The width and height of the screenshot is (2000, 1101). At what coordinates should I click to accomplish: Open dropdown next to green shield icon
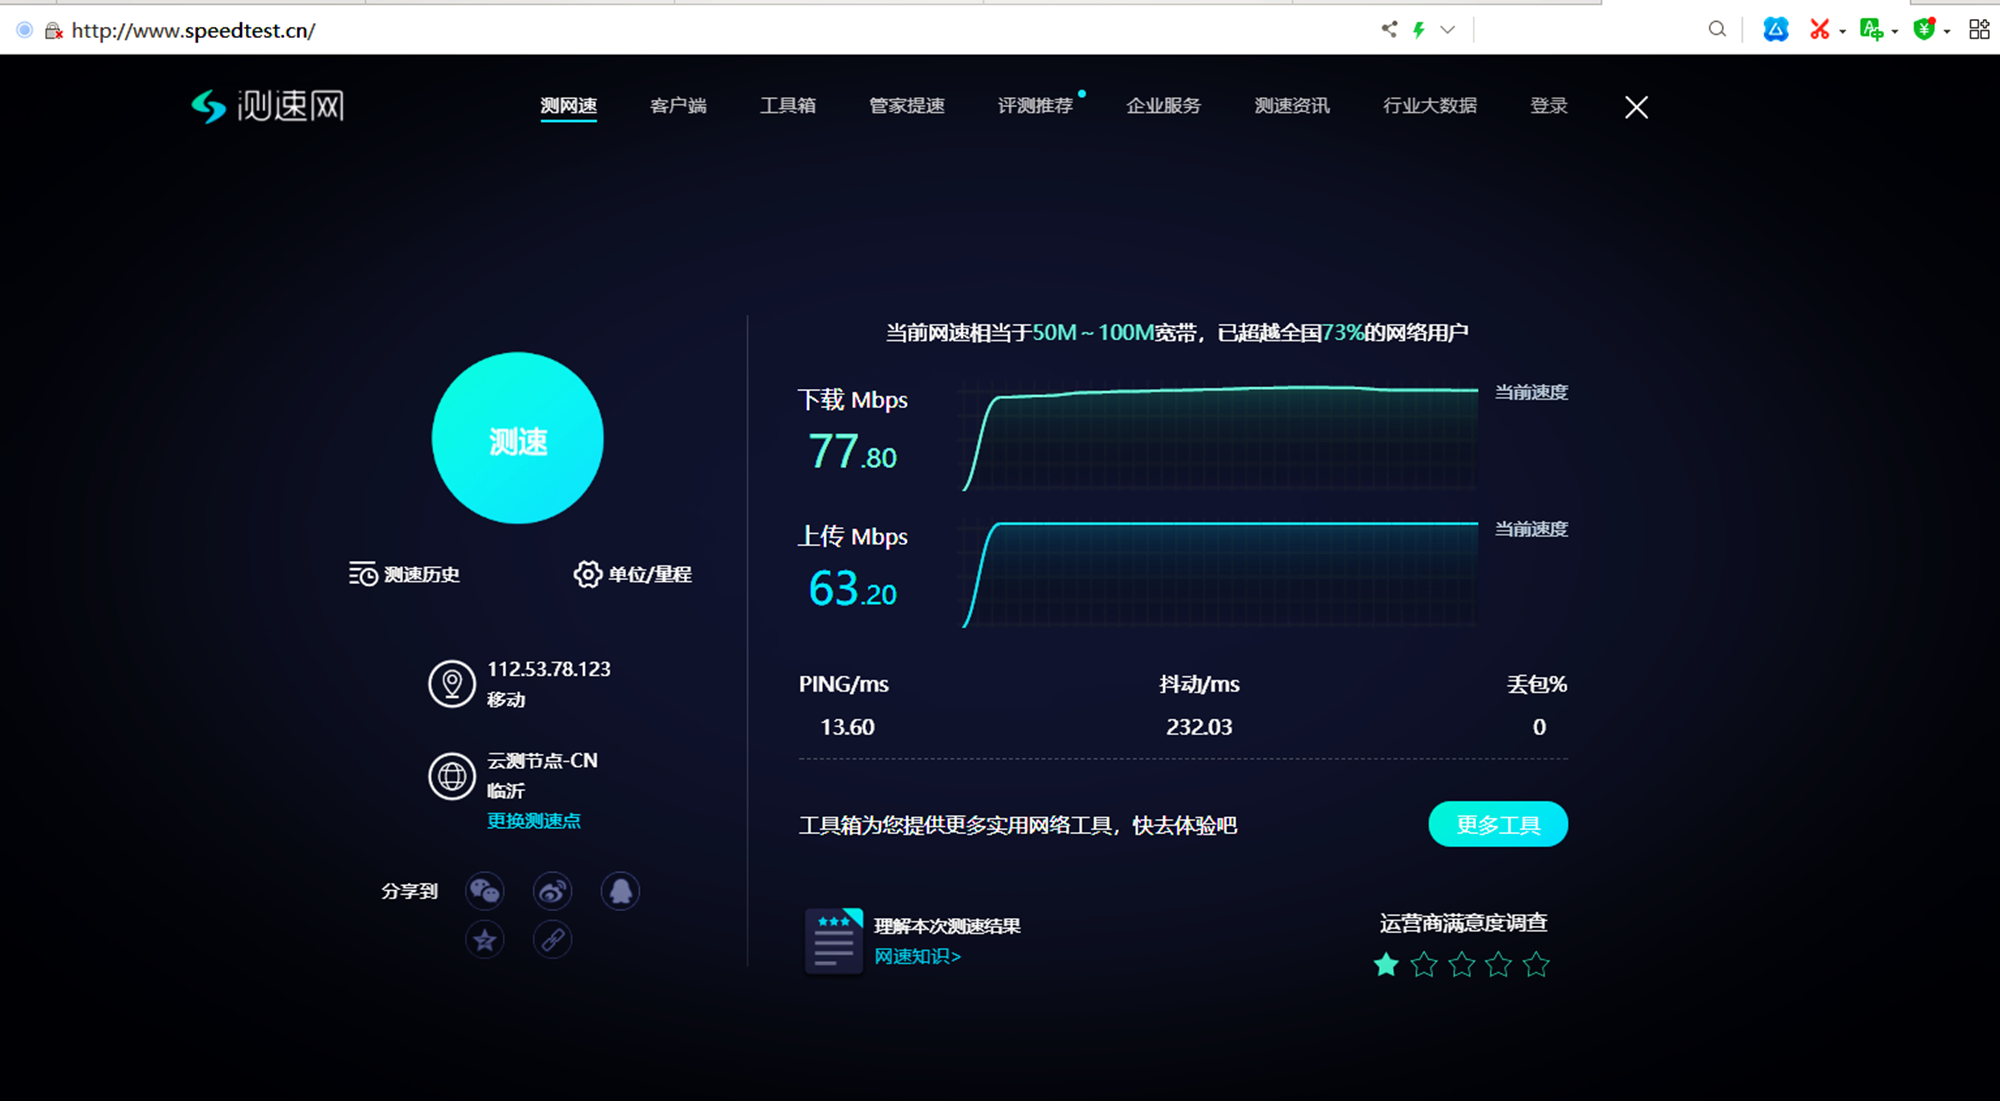[1947, 32]
